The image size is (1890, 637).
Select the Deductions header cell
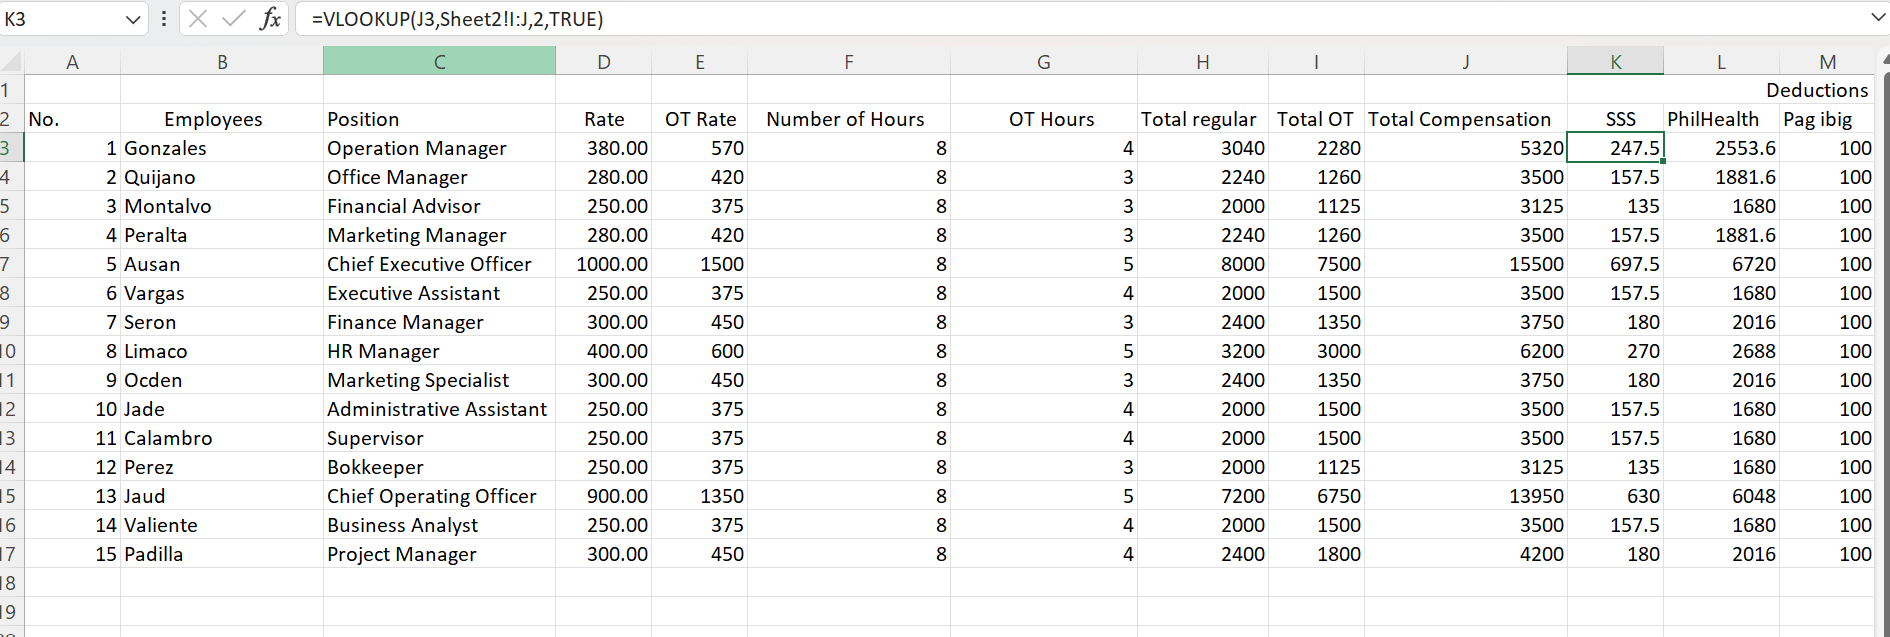1816,90
